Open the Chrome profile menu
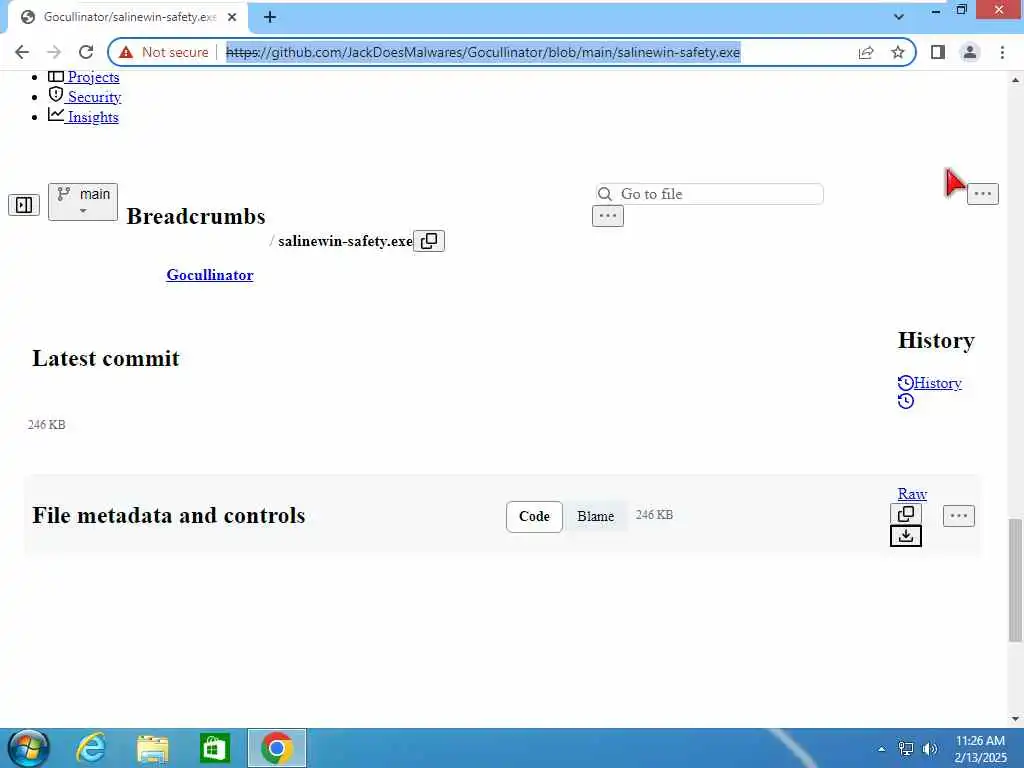The image size is (1024, 768). pos(970,52)
